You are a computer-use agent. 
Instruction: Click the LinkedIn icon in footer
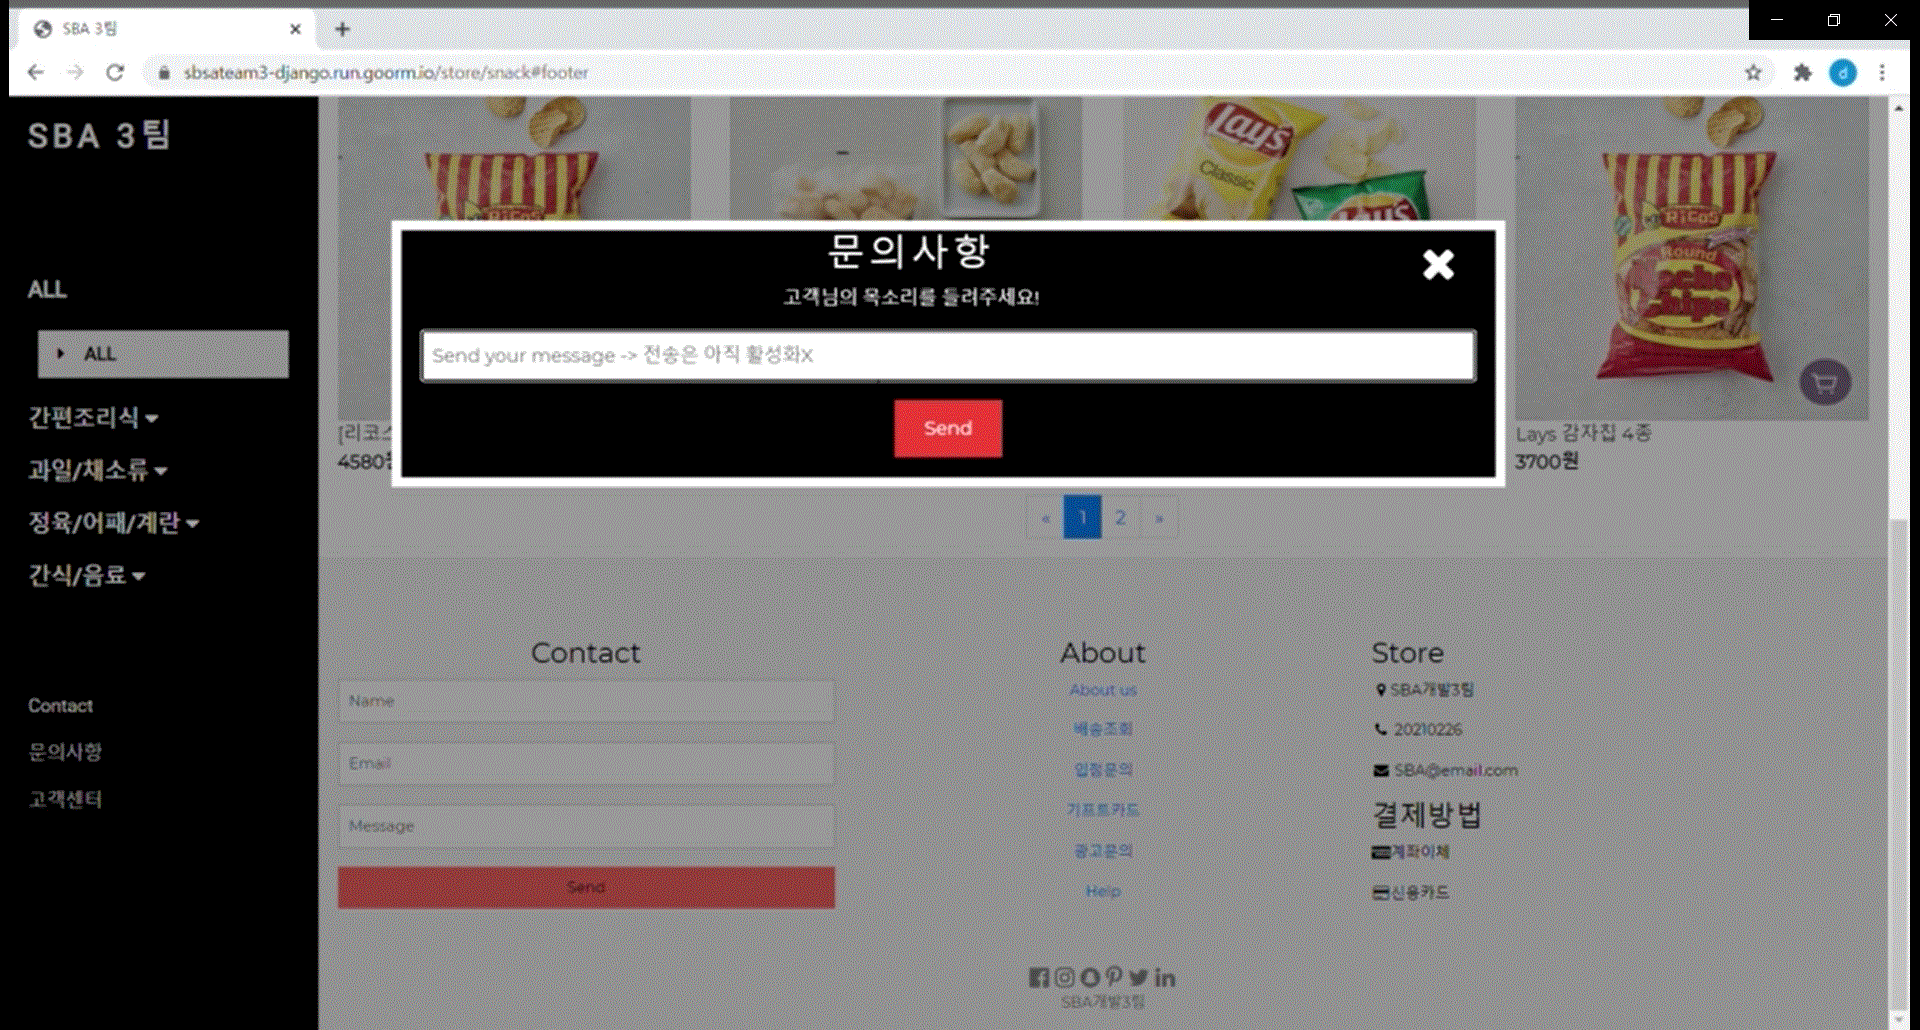(1163, 977)
